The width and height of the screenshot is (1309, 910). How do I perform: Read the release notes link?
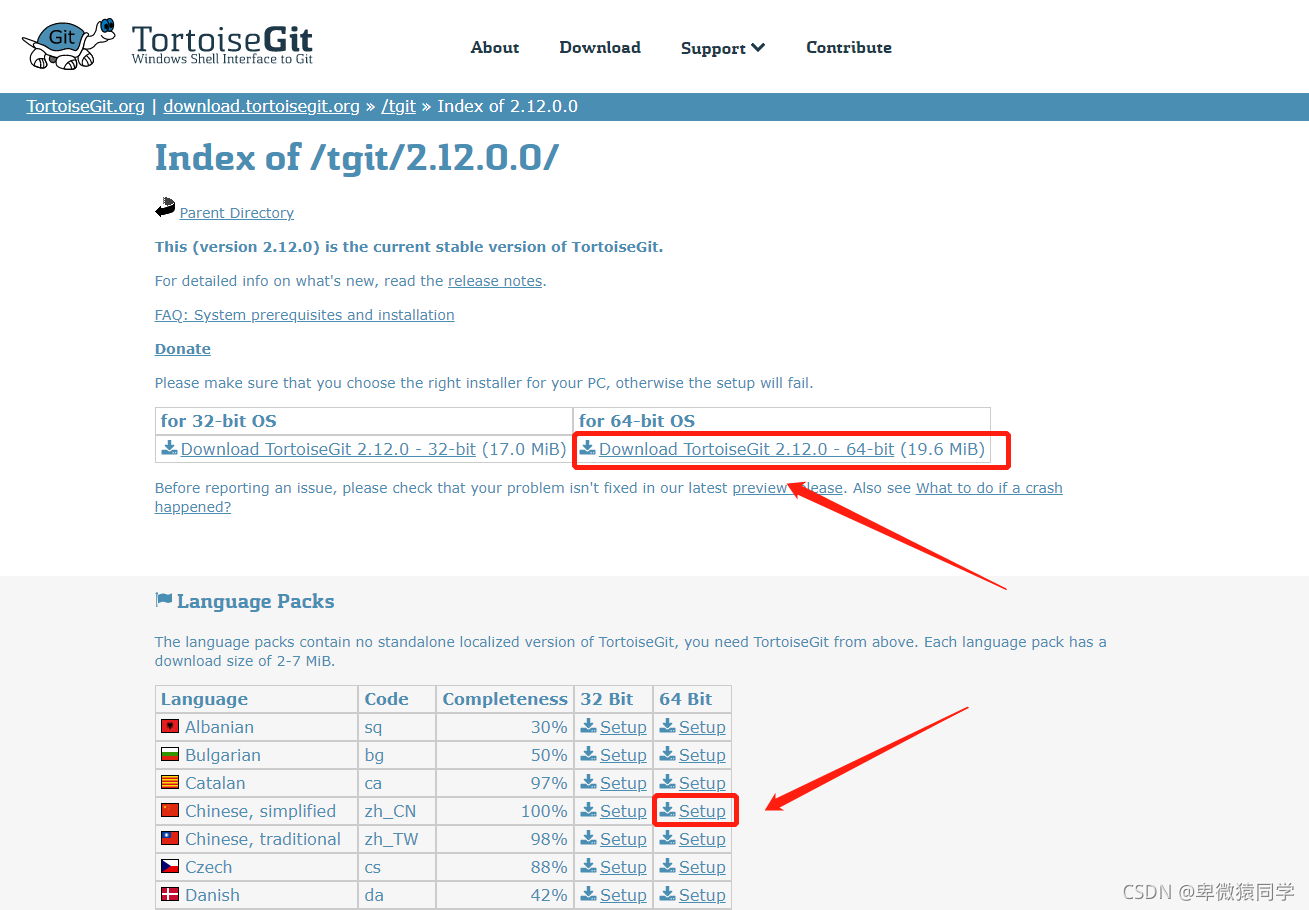click(x=495, y=281)
